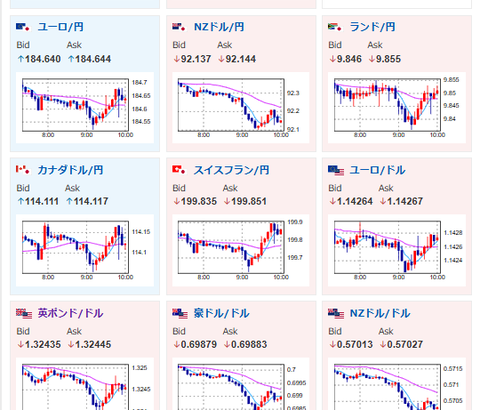The height and width of the screenshot is (410, 480).
Task: Click the Canadian Dollar/Yen flag icon
Action: pyautogui.click(x=23, y=170)
